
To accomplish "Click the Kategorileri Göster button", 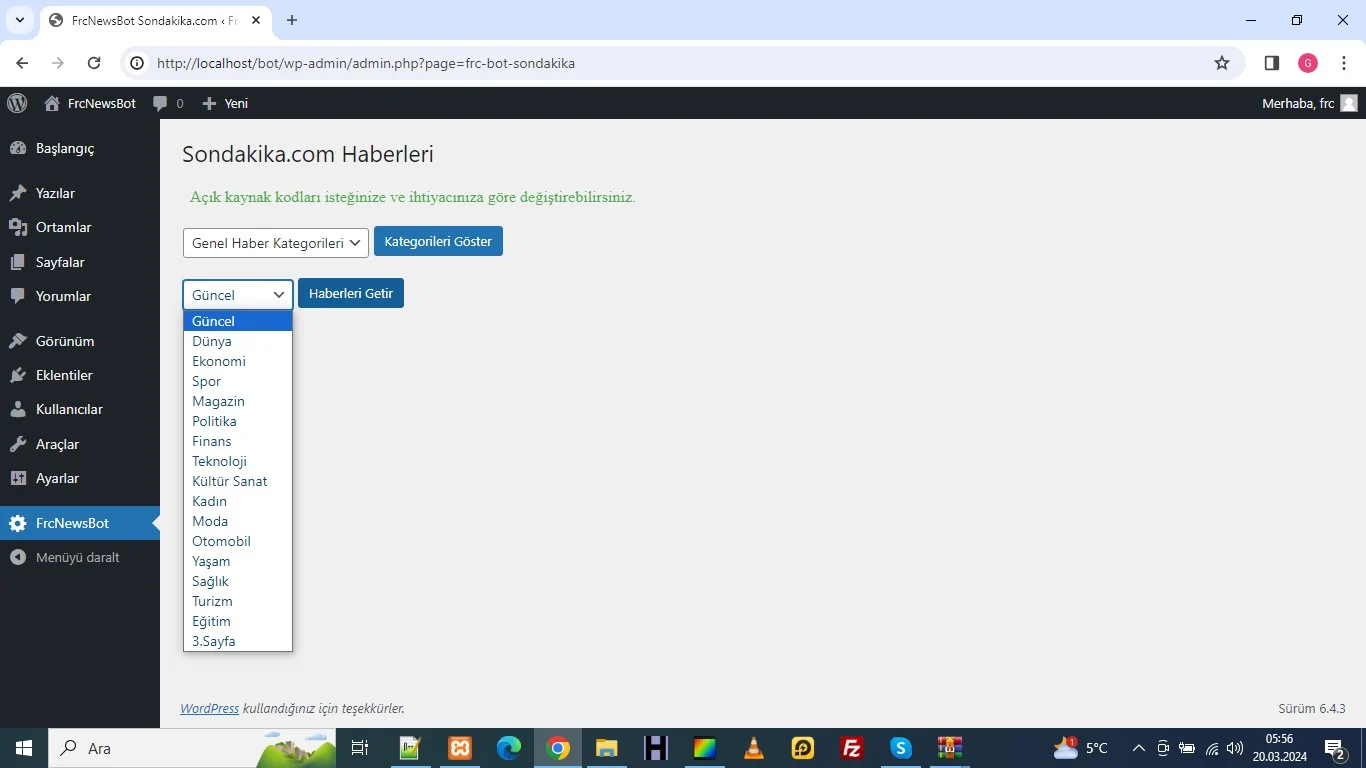I will coord(438,241).
